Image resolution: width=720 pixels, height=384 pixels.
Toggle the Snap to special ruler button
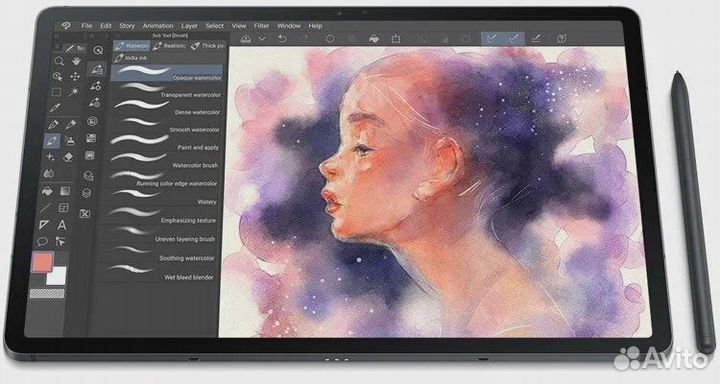(514, 38)
